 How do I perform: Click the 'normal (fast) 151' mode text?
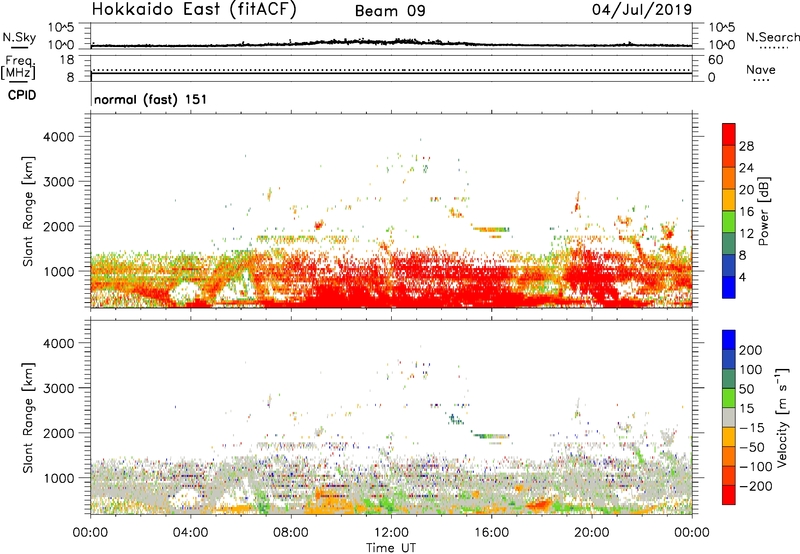[151, 99]
